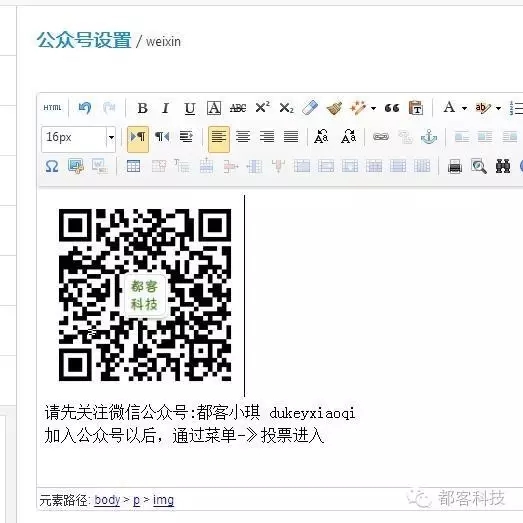Insert paragraph before table
Image resolution: width=523 pixels, height=523 pixels.
point(182,166)
